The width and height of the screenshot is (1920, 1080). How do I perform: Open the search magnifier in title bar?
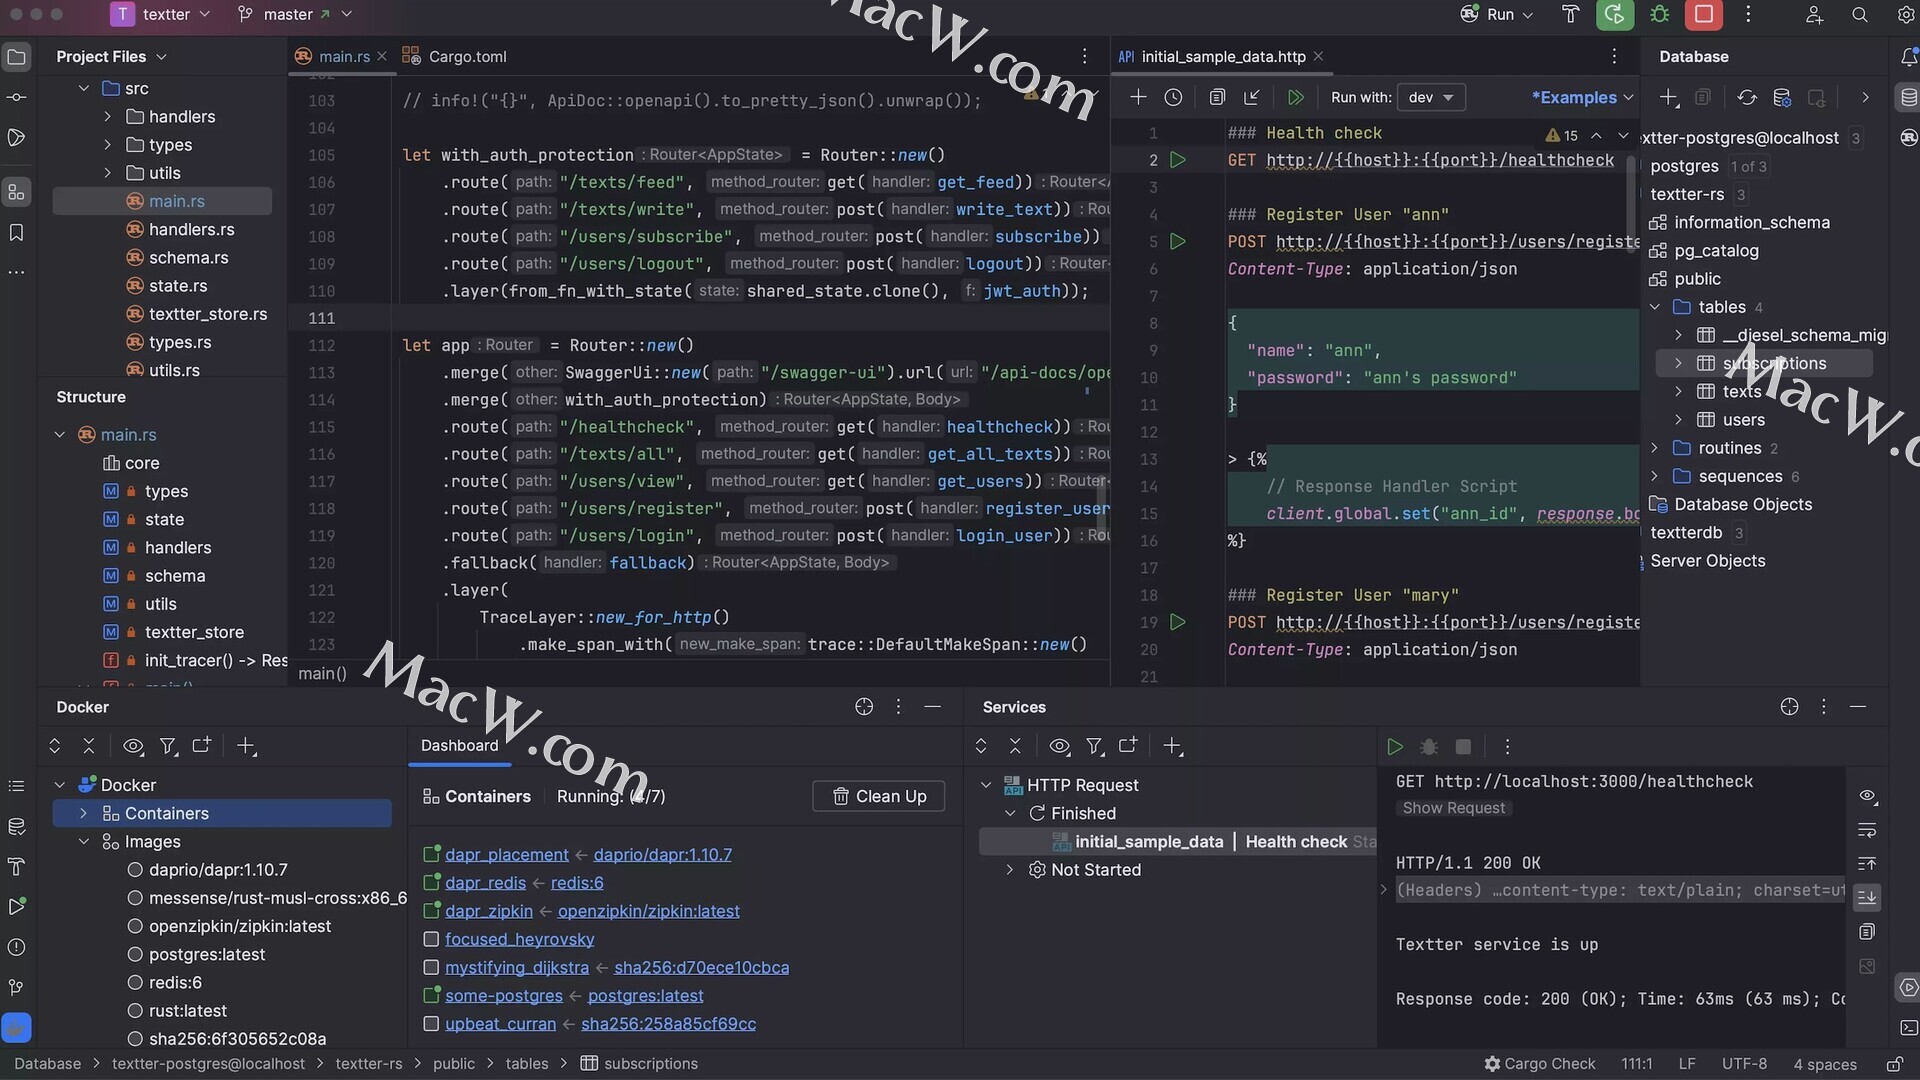coord(1859,14)
